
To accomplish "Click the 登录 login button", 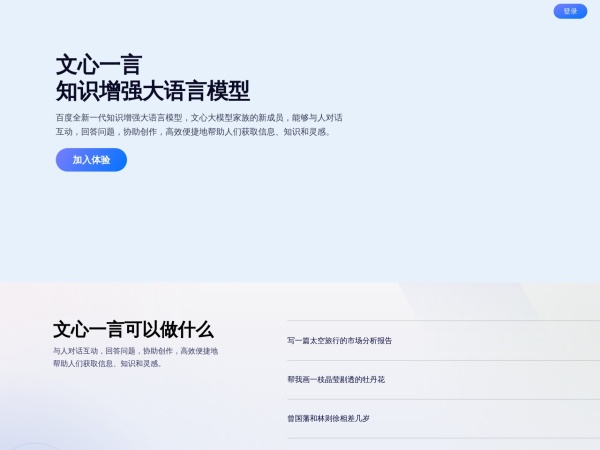I will (570, 11).
